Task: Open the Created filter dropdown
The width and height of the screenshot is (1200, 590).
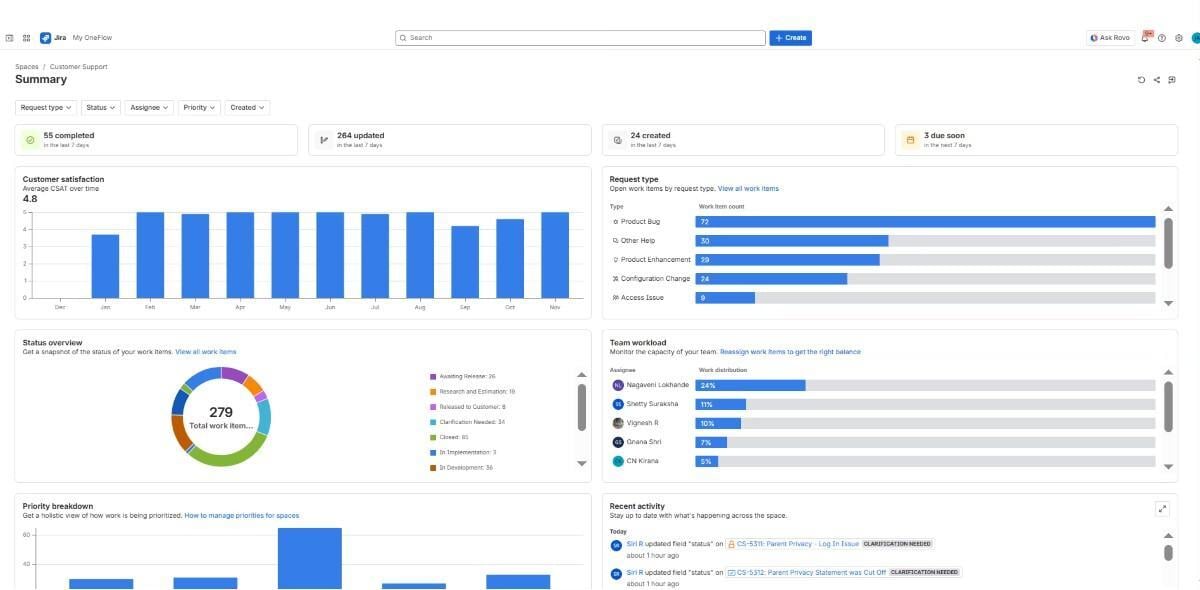Action: click(x=248, y=108)
